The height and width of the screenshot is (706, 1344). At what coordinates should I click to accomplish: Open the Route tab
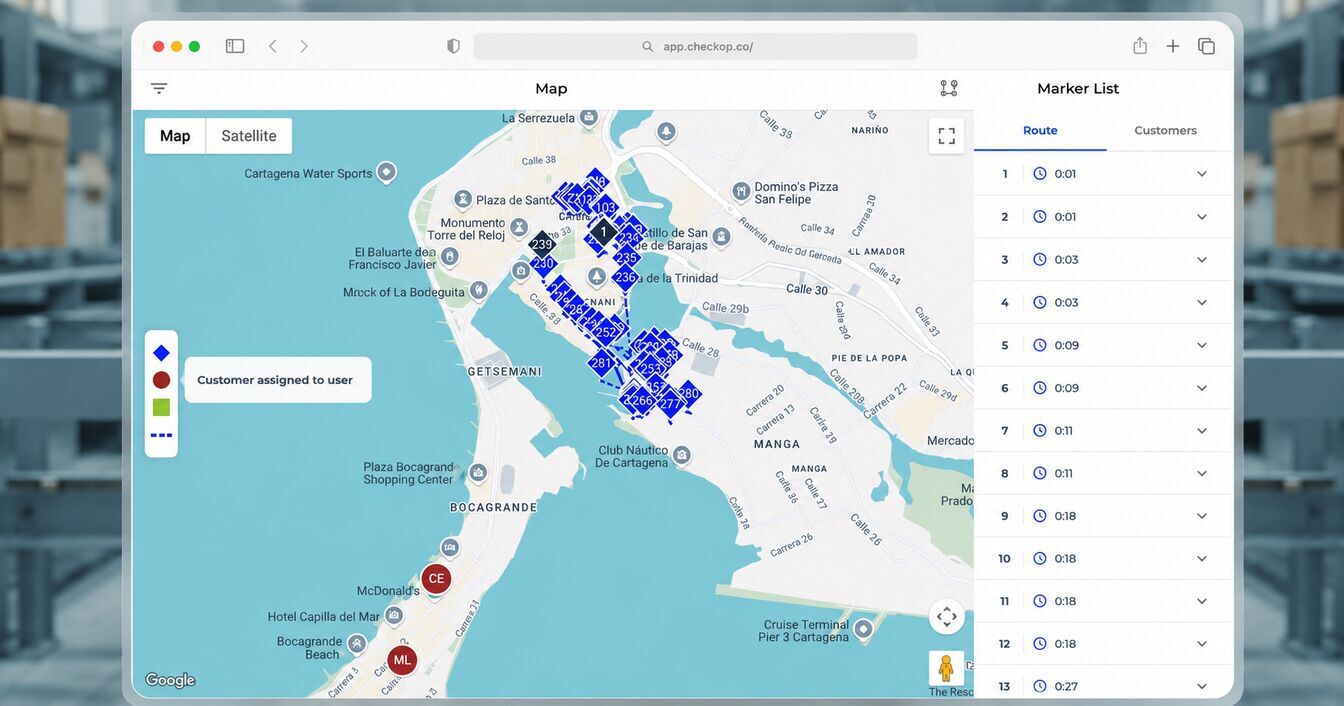(x=1040, y=130)
